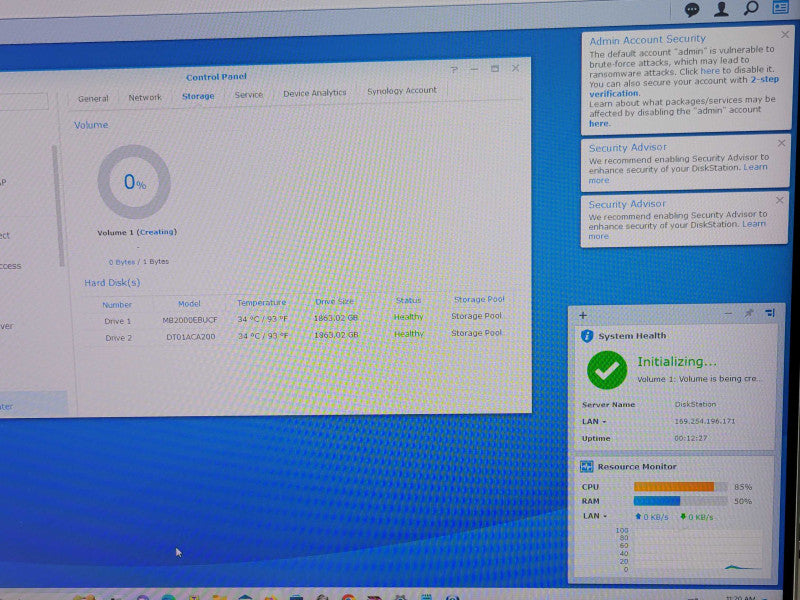Screen dimensions: 800x600
Task: Minimize the widget panel
Action: point(728,313)
